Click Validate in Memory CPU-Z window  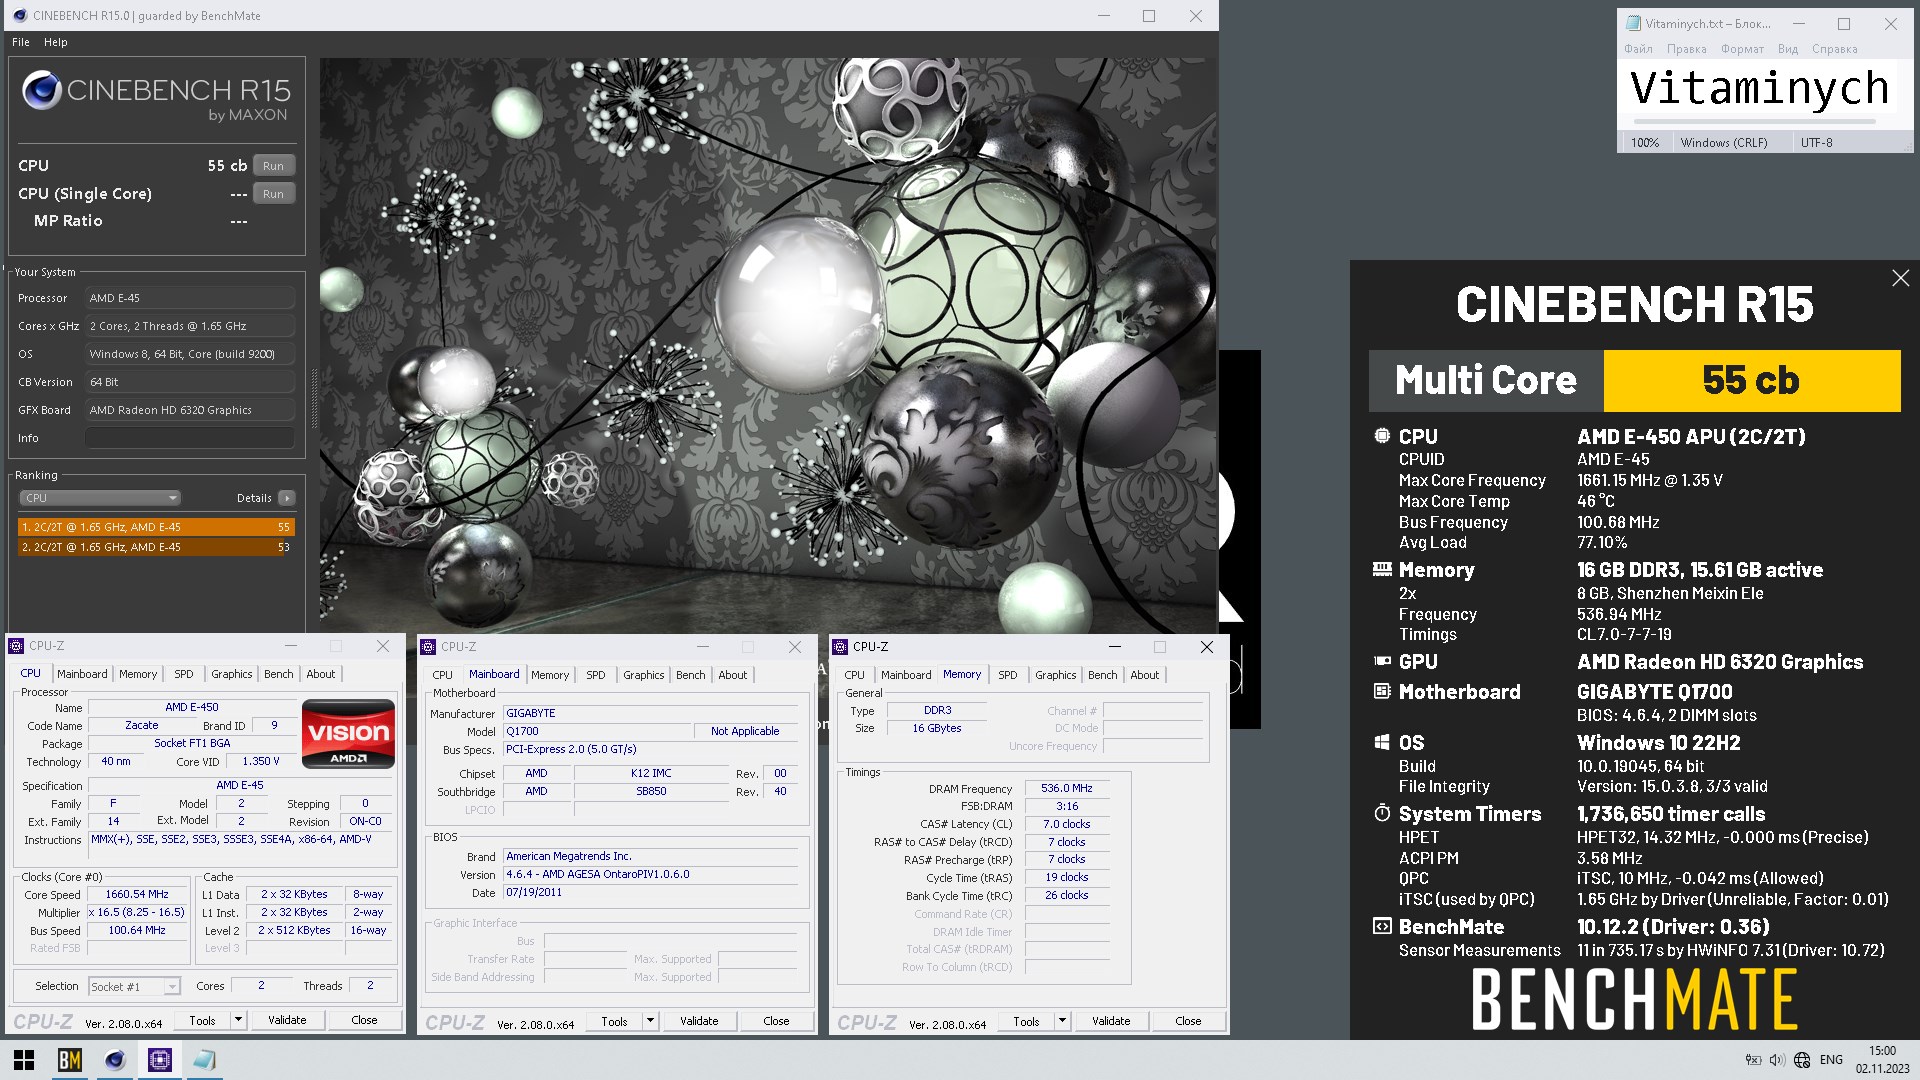(x=1111, y=1022)
